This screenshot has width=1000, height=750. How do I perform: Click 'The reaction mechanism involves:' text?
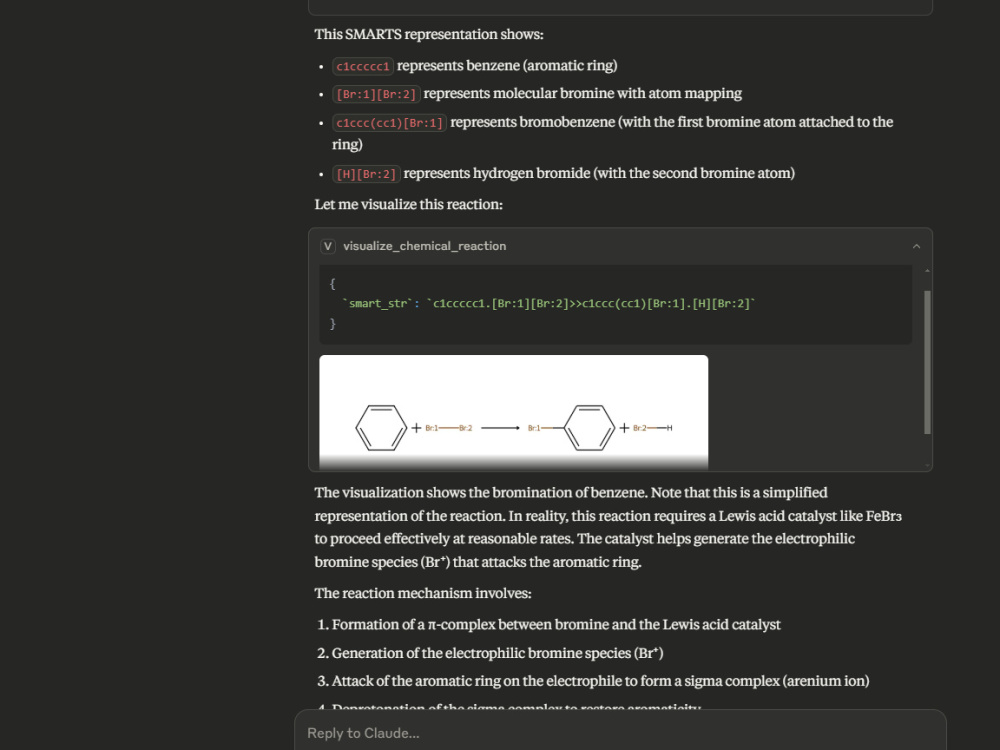[423, 593]
